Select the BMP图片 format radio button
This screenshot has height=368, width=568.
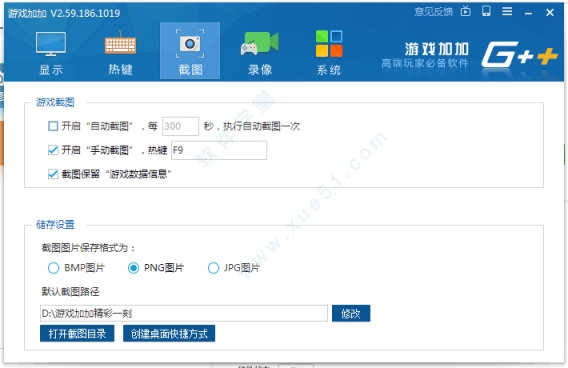pyautogui.click(x=53, y=268)
